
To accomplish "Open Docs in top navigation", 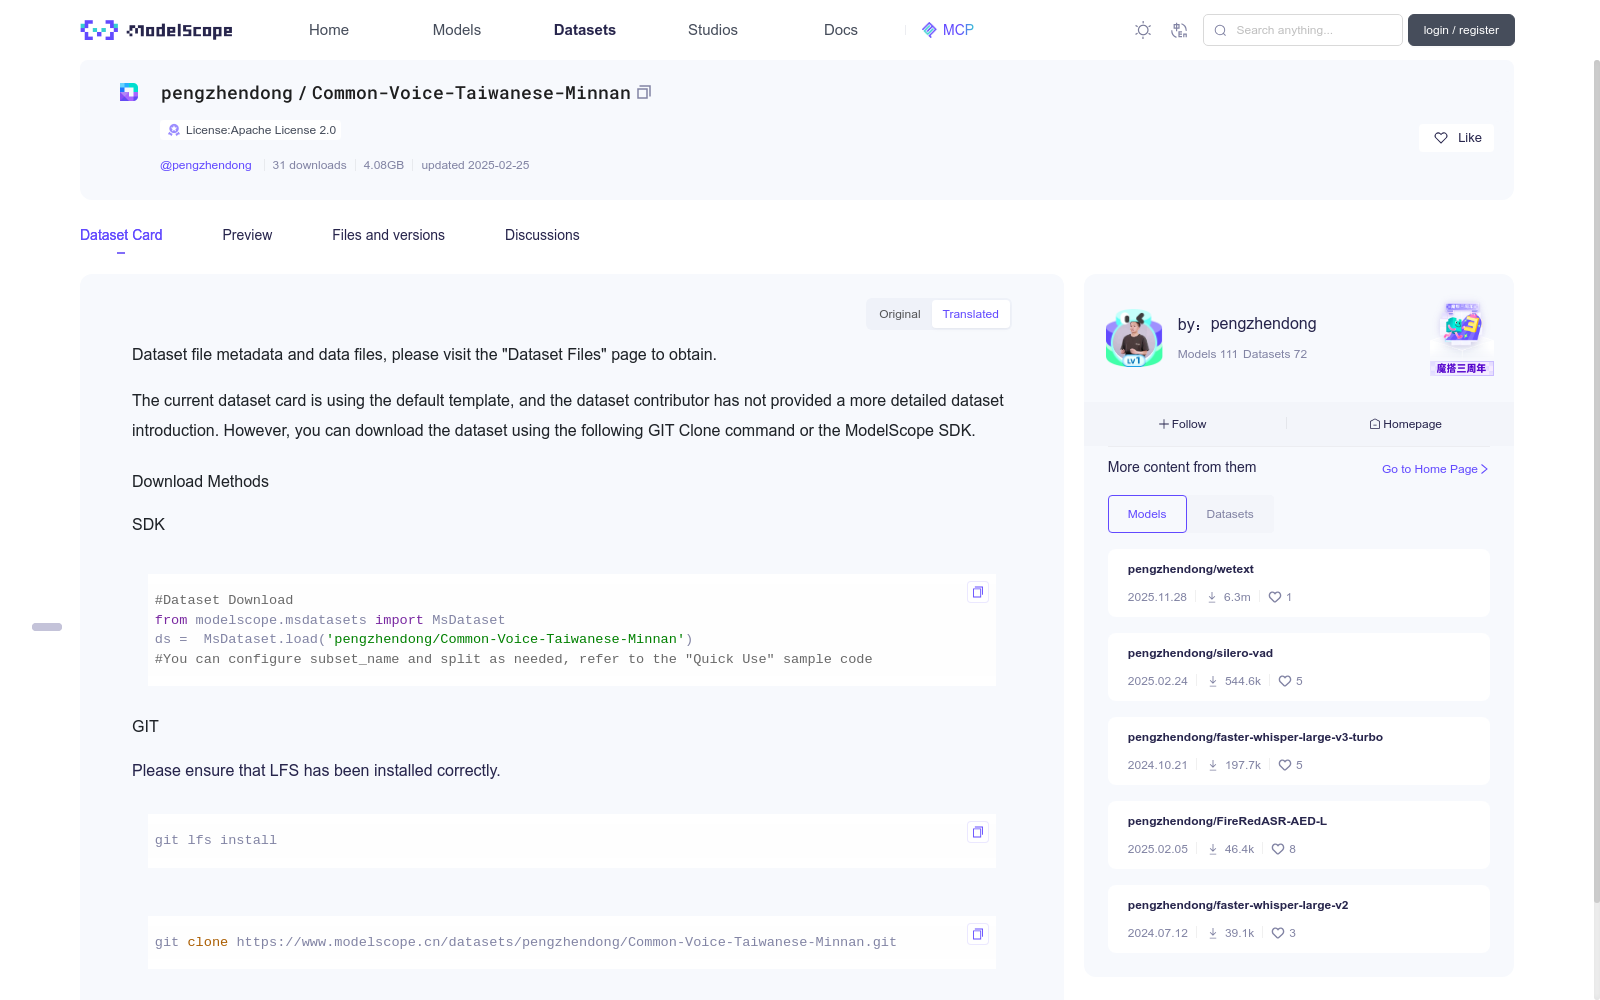I will (841, 30).
